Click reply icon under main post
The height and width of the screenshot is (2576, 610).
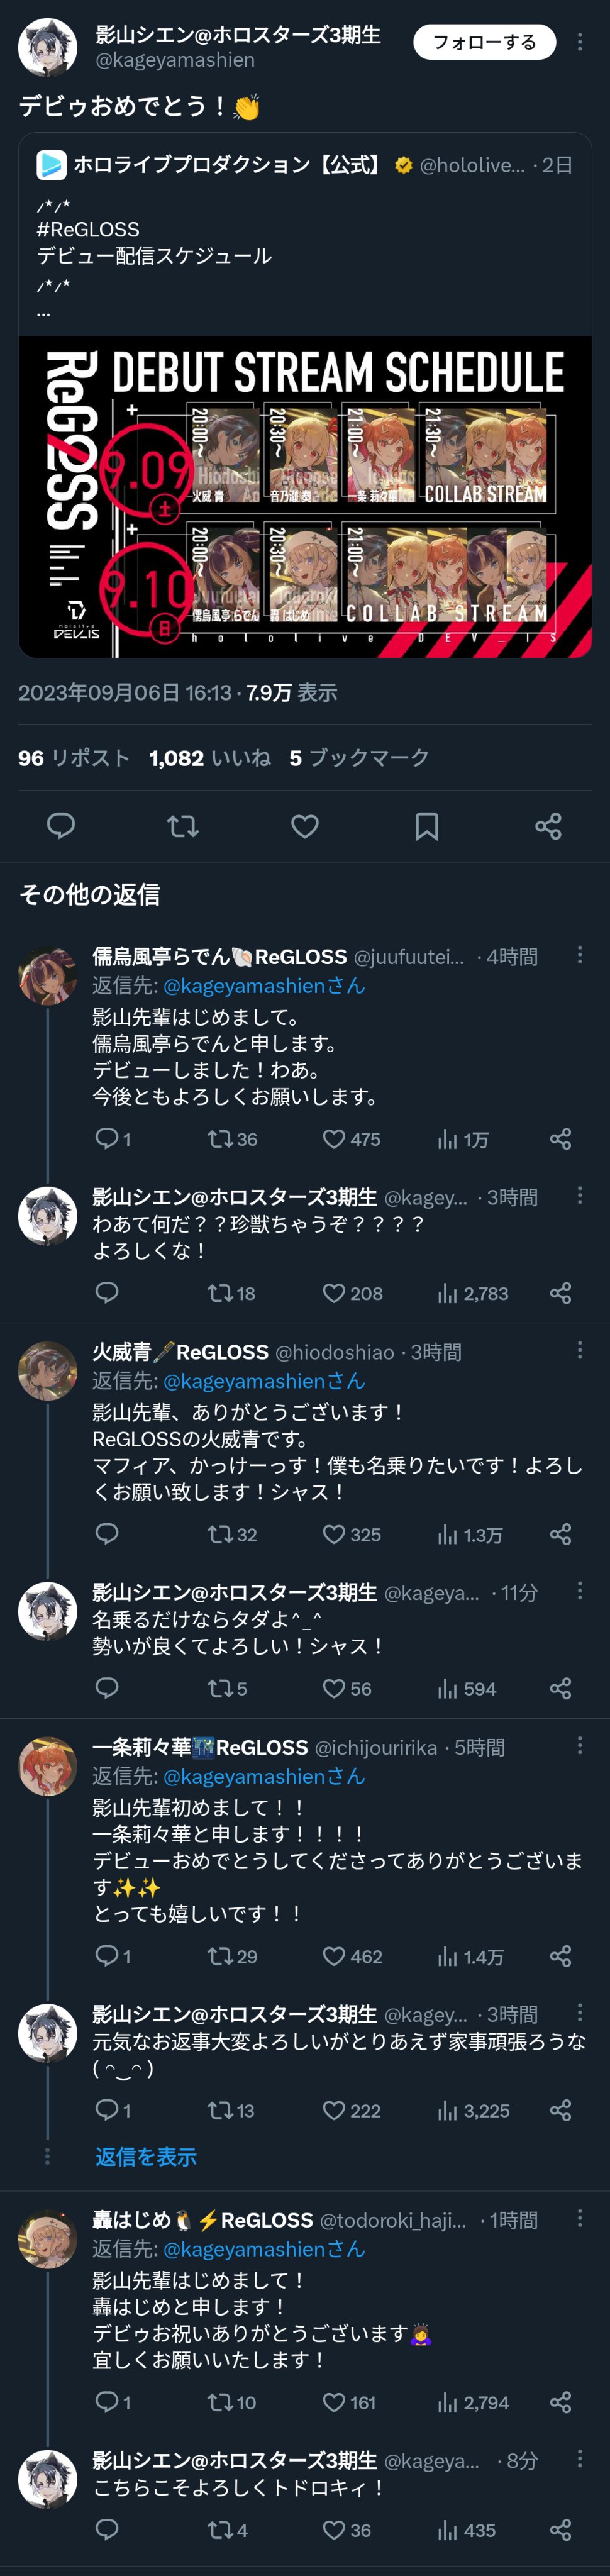click(61, 826)
